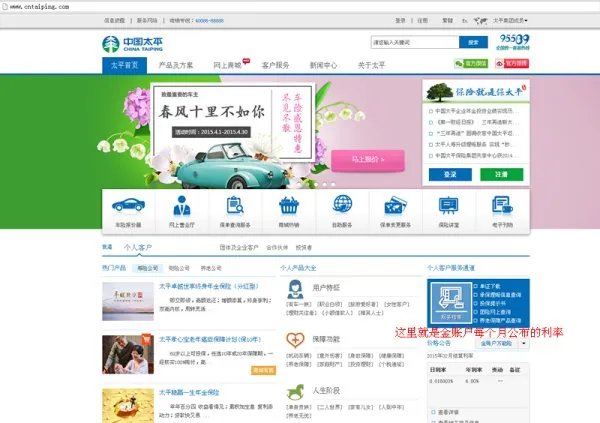Viewport: 600px width, 423px height.
Task: Click the pink 马上报价 button on banner
Action: click(368, 160)
